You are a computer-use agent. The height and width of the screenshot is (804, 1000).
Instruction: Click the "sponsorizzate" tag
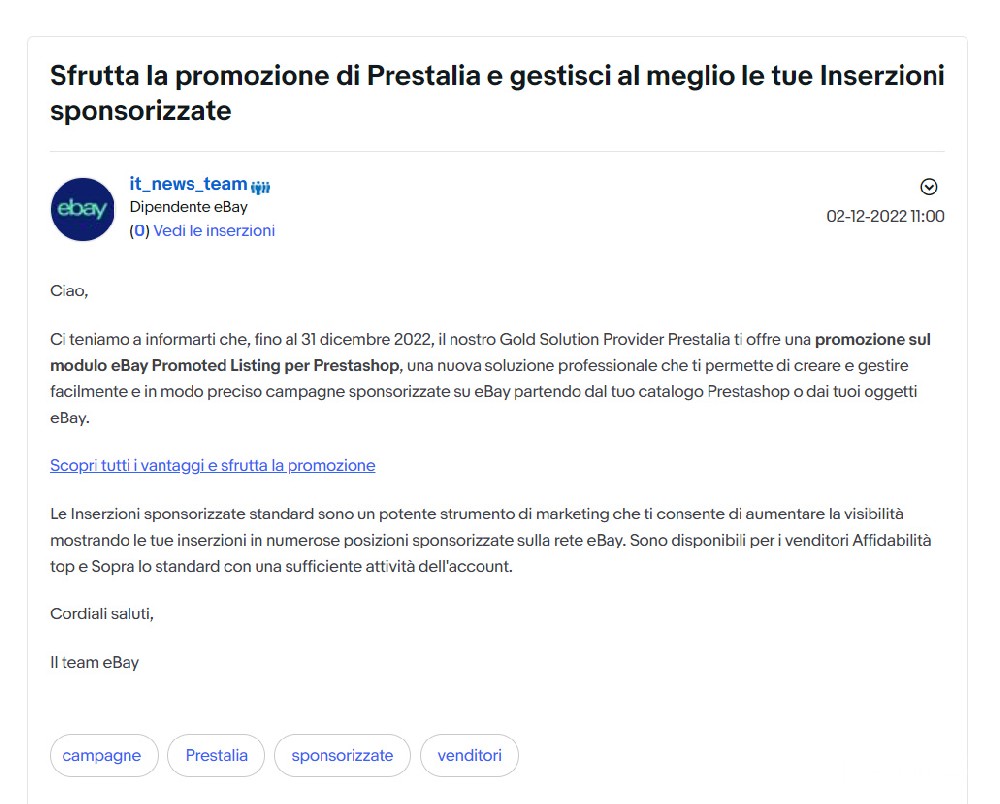(x=342, y=756)
